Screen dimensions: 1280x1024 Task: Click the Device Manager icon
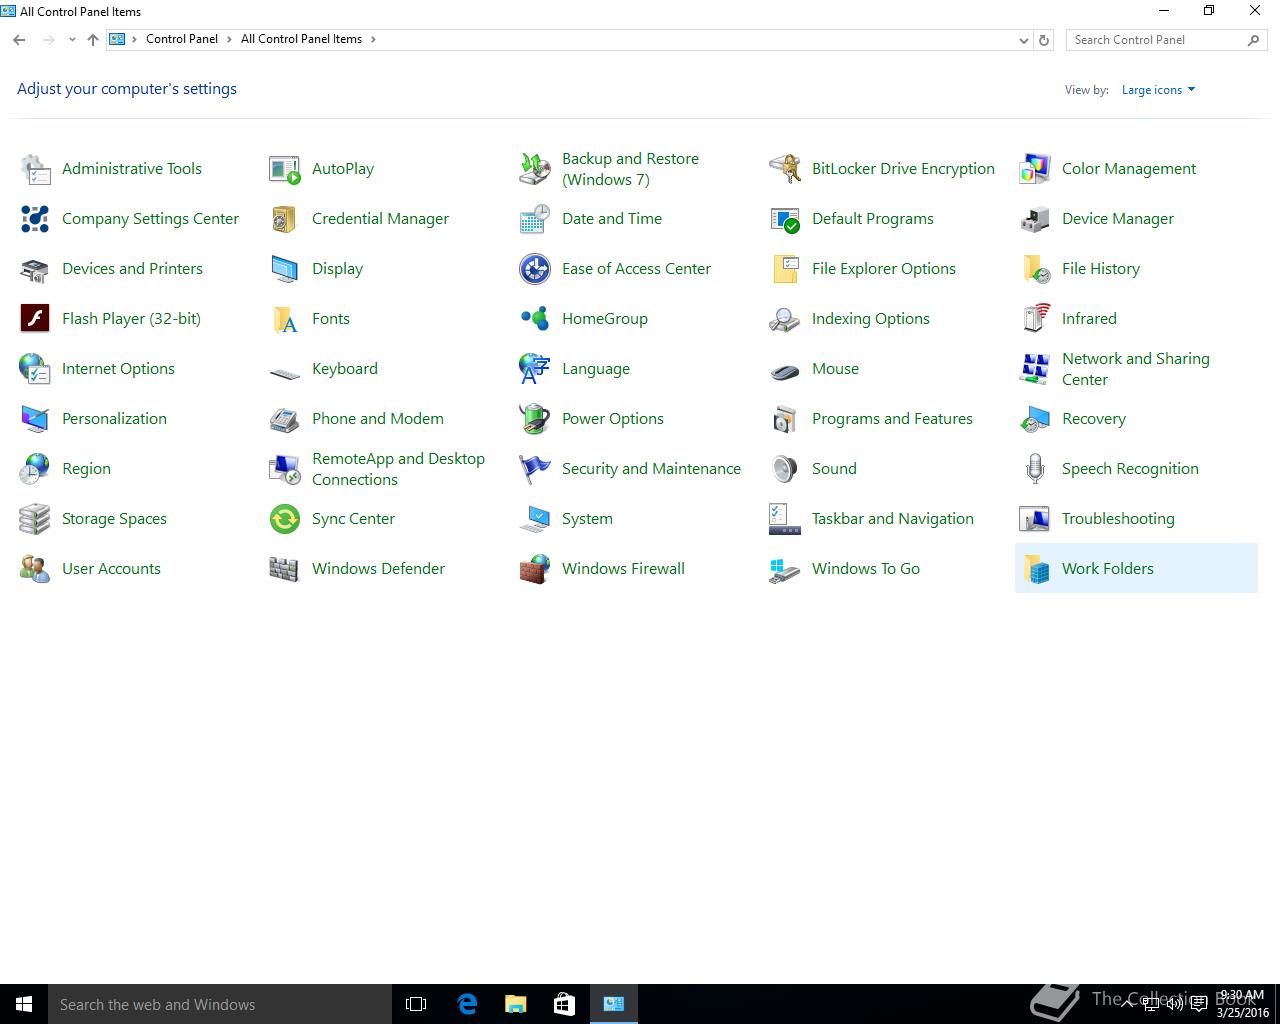[1035, 219]
